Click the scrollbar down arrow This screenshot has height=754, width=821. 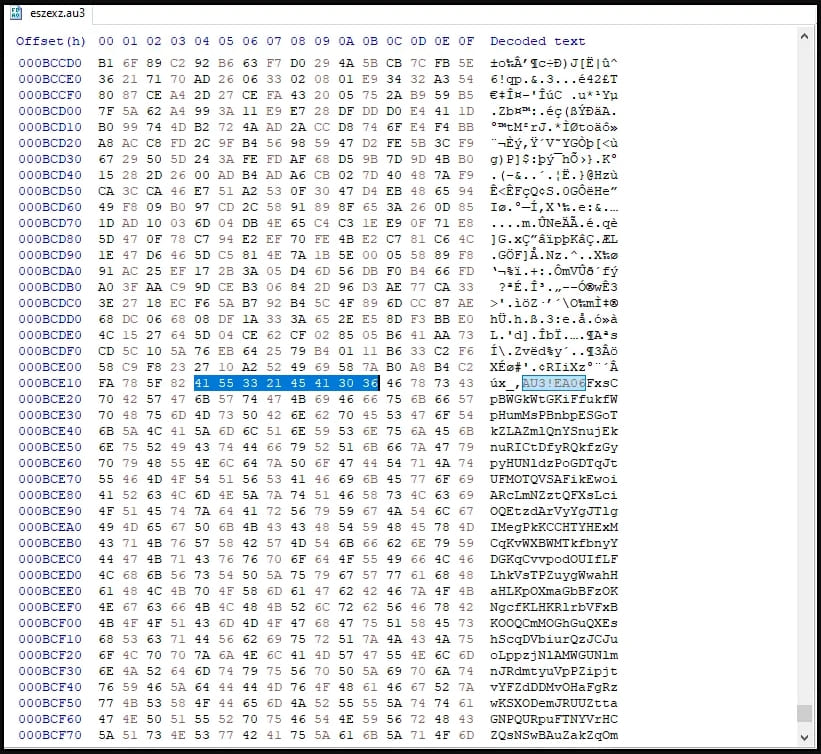pyautogui.click(x=804, y=737)
